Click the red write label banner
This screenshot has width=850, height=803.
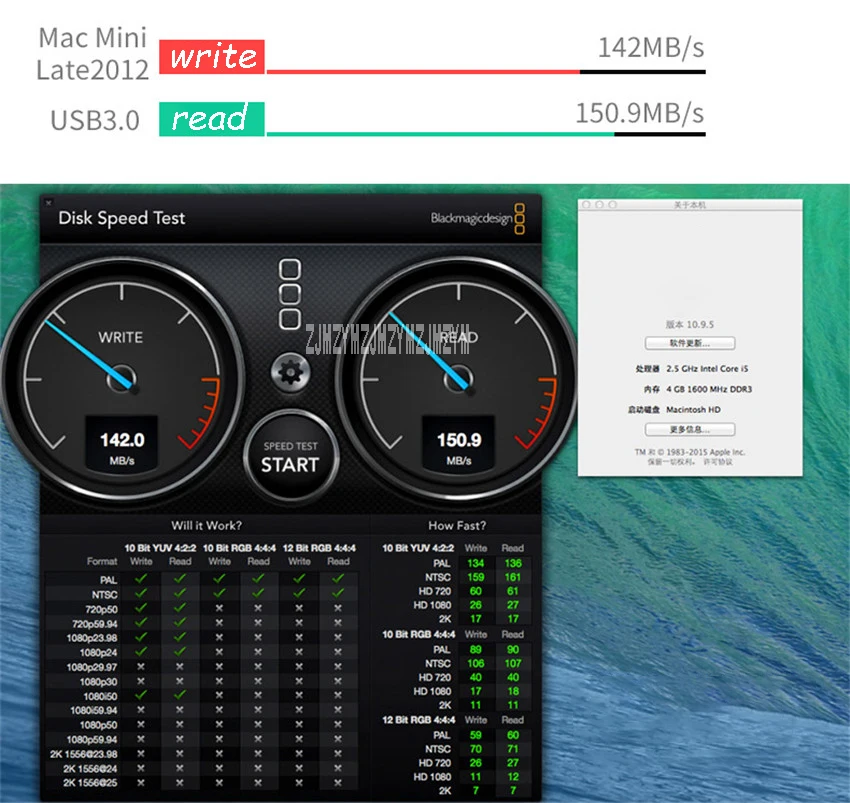[x=212, y=56]
